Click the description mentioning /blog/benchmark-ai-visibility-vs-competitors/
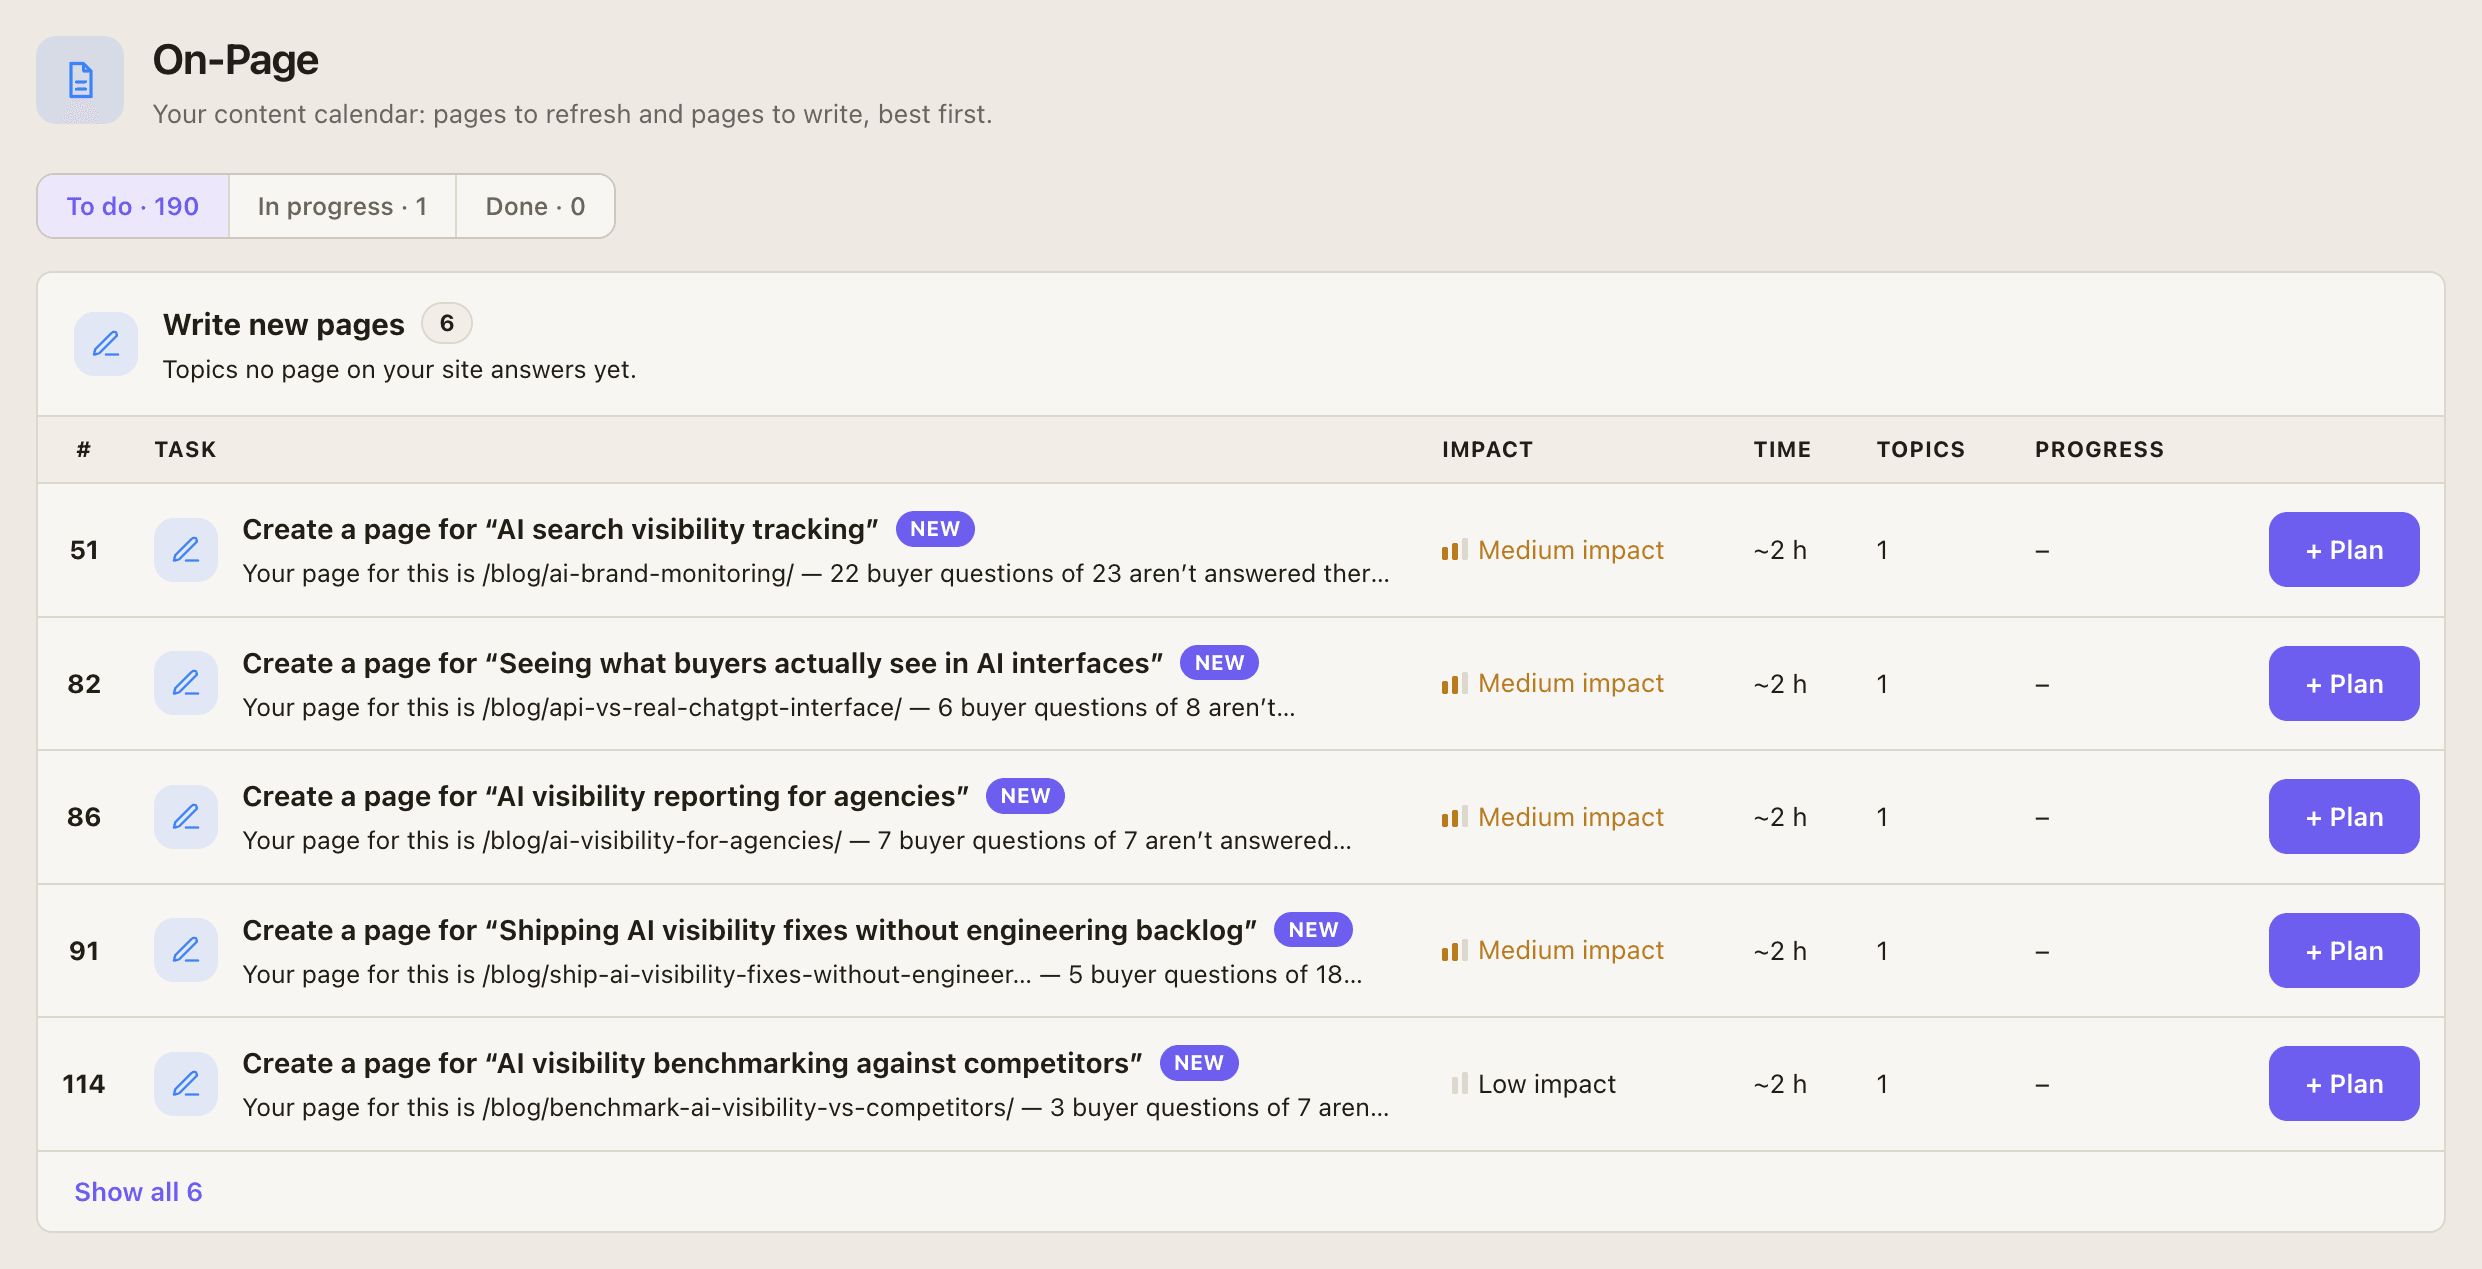This screenshot has width=2482, height=1269. [816, 1108]
